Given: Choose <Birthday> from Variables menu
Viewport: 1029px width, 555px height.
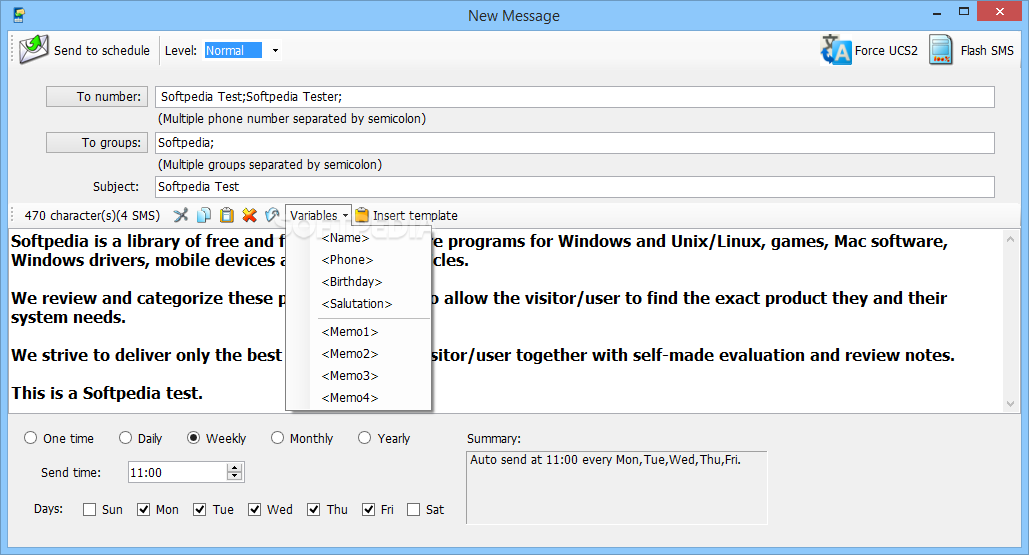Looking at the screenshot, I should click(x=358, y=282).
